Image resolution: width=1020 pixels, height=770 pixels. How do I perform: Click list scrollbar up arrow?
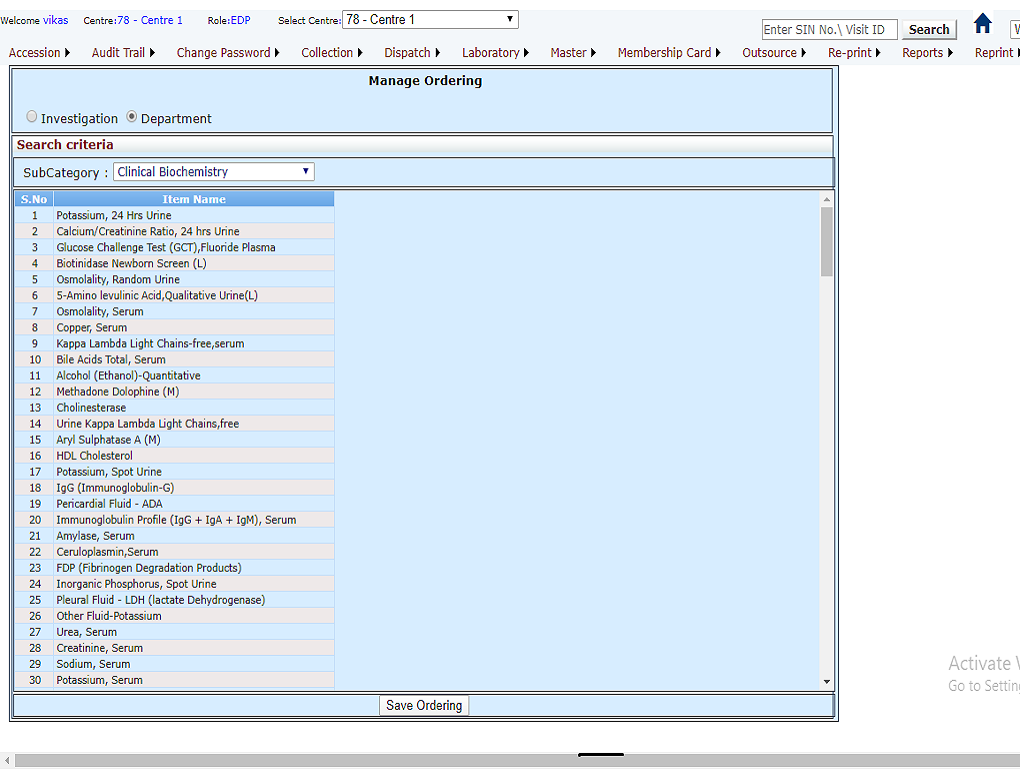coord(826,200)
